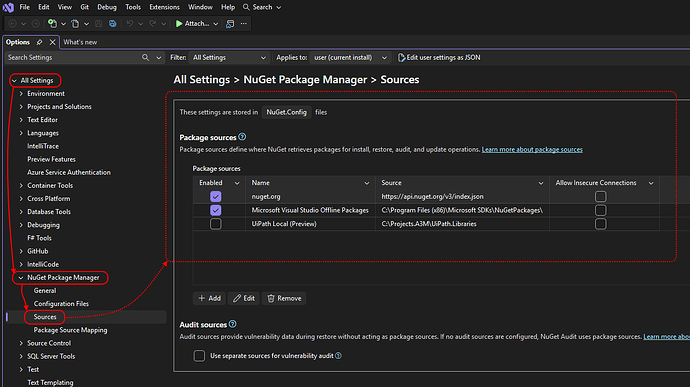Click the magnifier icon beside Search in menu bar
Screen dimensions: 690x387
(x=246, y=7)
